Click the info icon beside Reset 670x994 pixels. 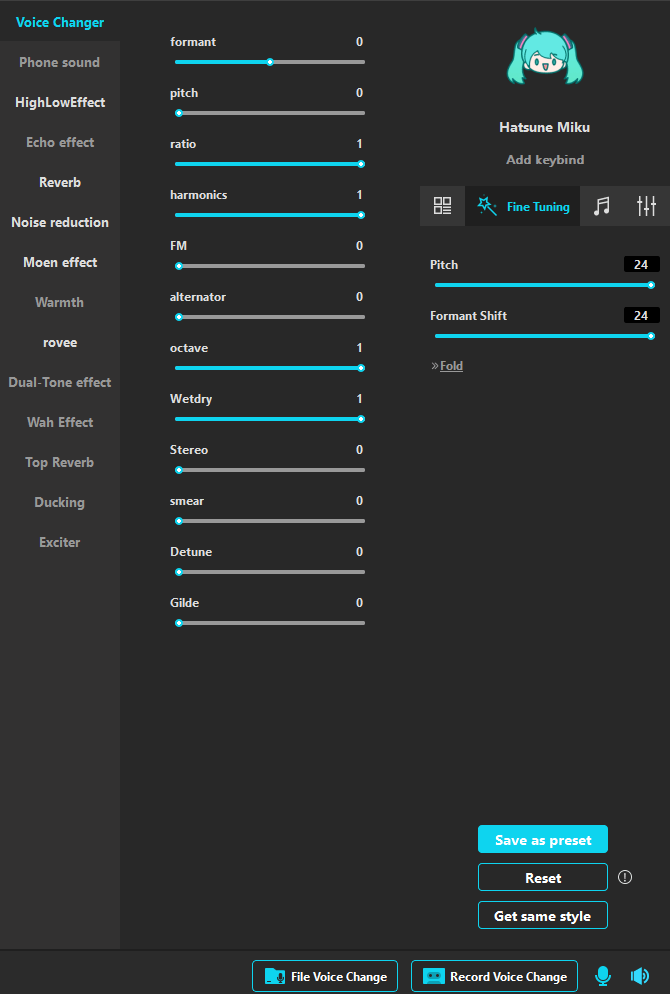625,877
